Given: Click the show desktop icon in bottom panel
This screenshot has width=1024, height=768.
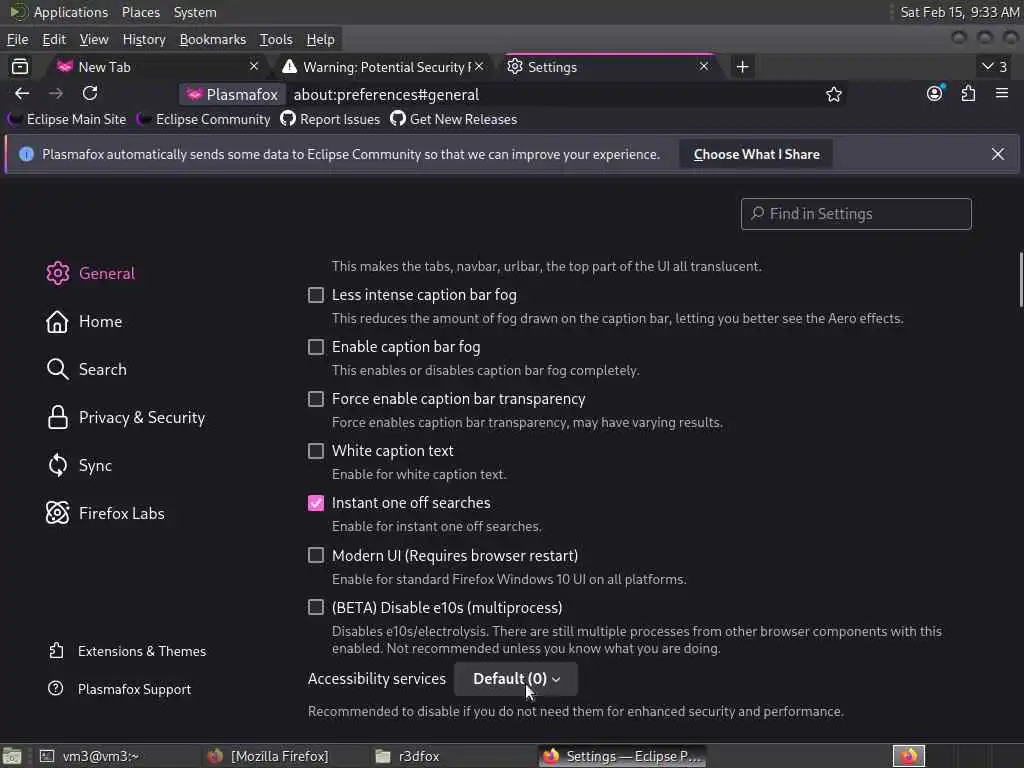Looking at the screenshot, I should [12, 756].
